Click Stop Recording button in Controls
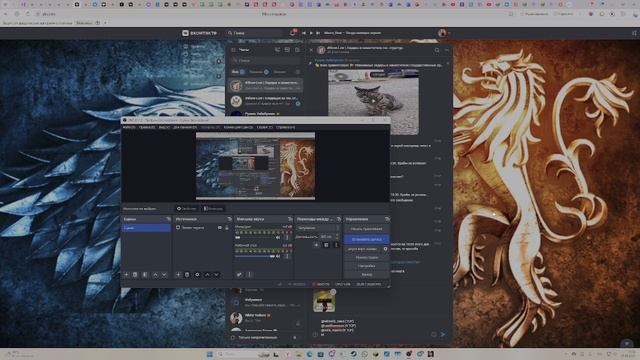The height and width of the screenshot is (360, 640). point(366,239)
